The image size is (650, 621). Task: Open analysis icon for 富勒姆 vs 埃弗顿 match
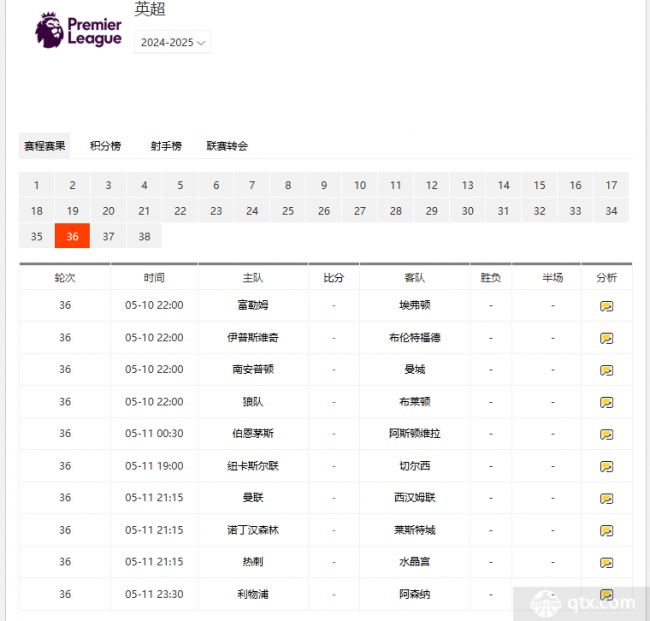pyautogui.click(x=606, y=306)
